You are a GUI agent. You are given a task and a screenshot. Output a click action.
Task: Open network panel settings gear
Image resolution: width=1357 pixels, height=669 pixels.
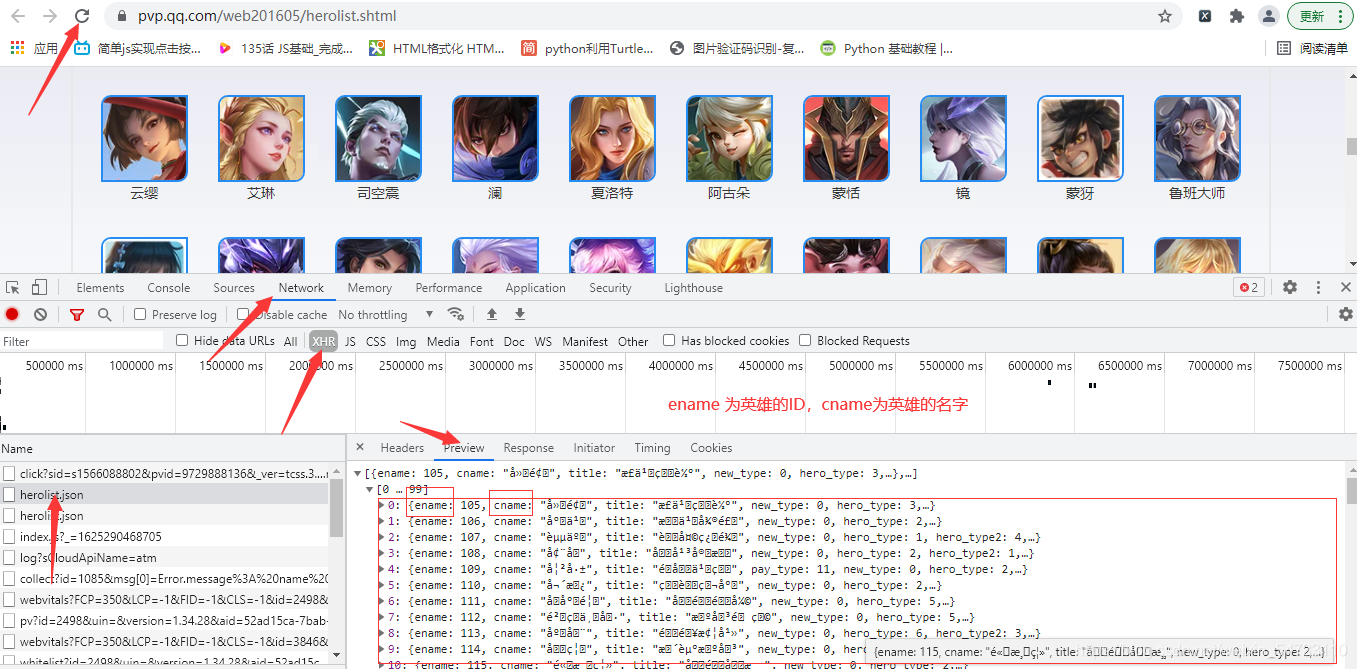(1346, 314)
